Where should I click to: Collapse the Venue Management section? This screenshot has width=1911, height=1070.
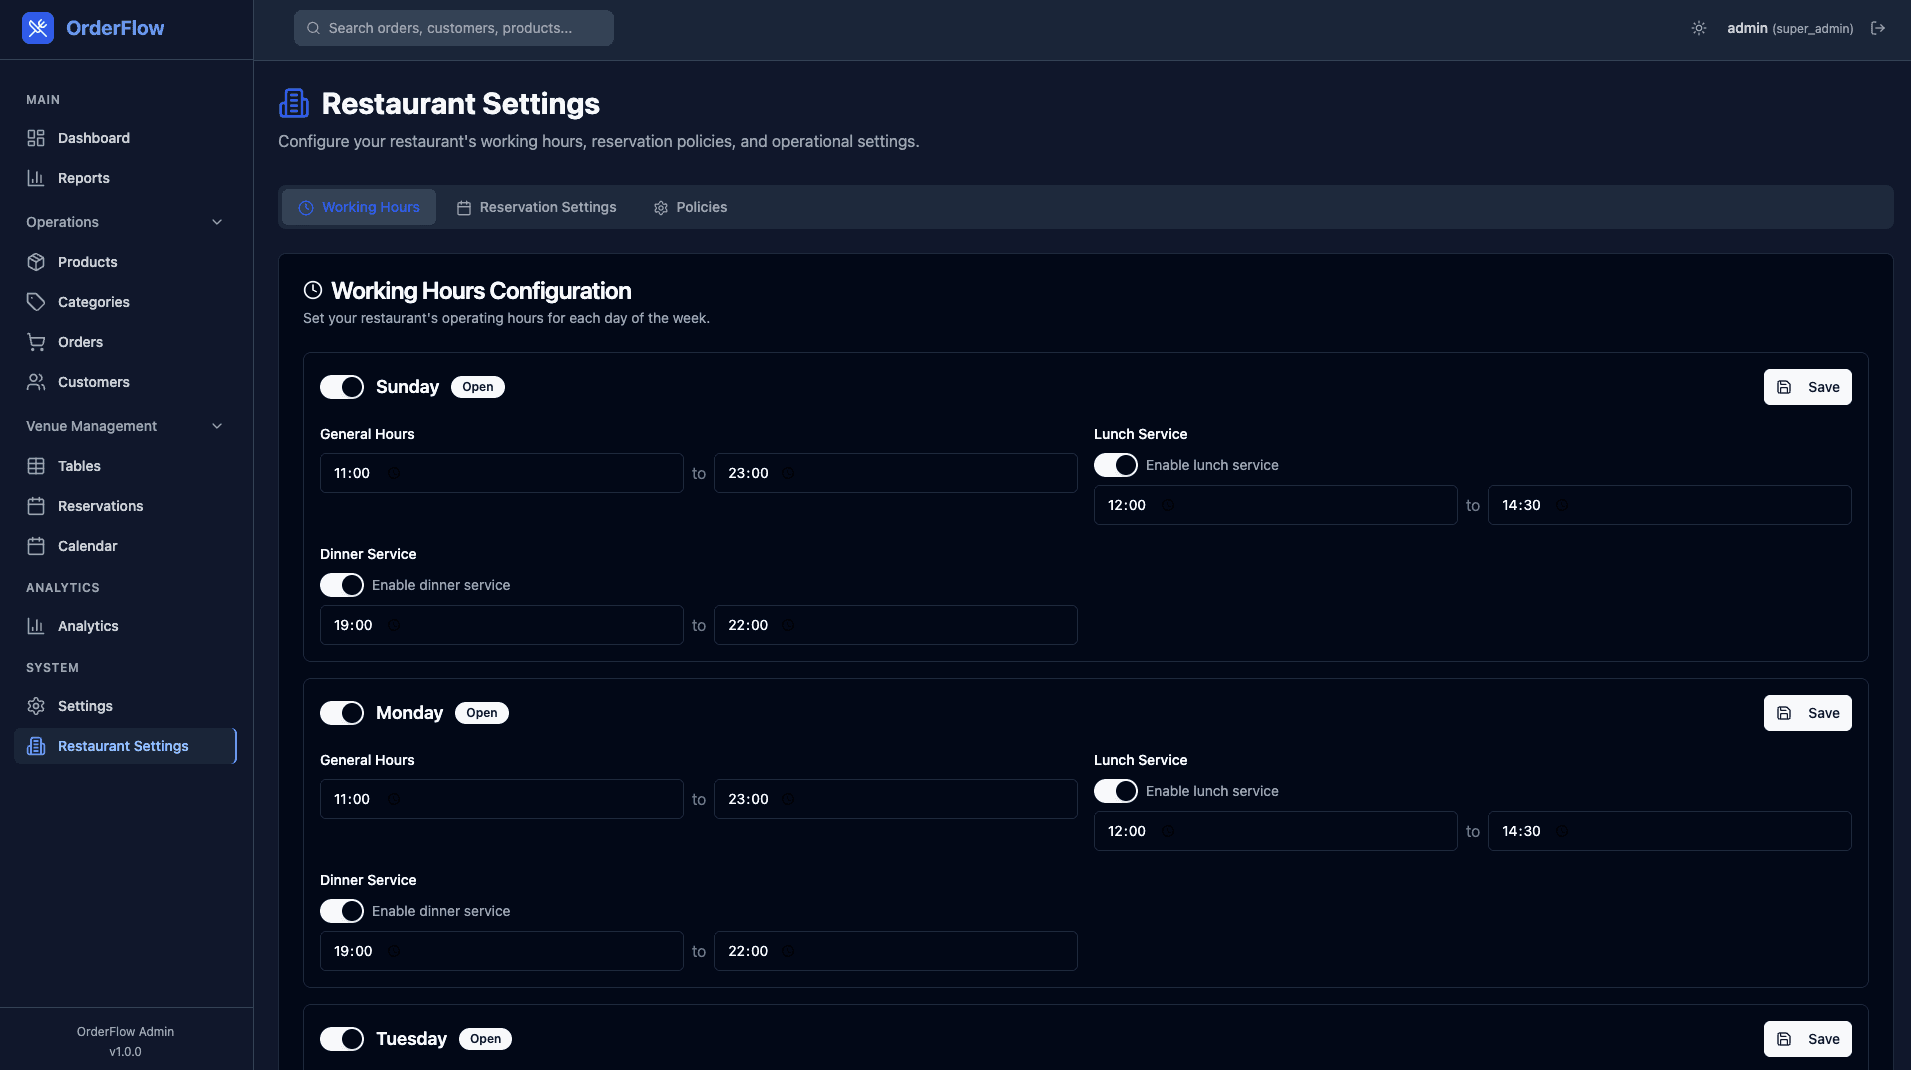[x=217, y=425]
